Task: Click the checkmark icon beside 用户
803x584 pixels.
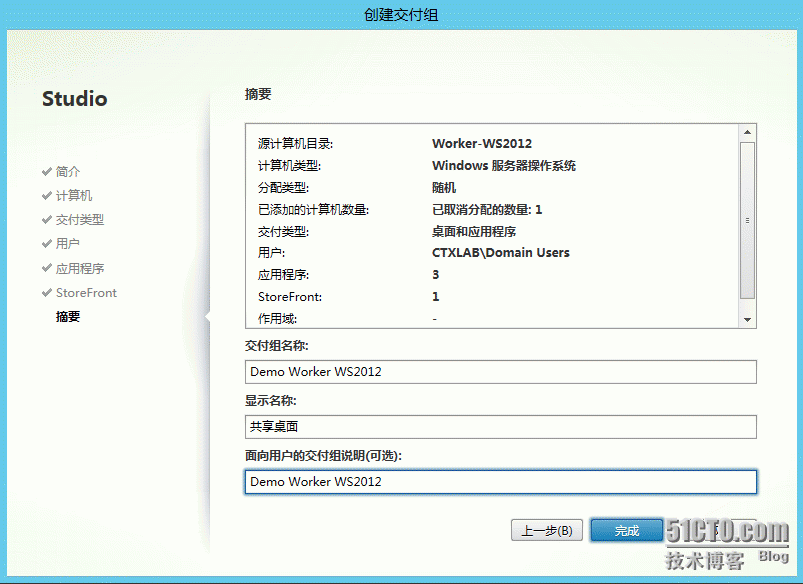Action: [x=47, y=243]
